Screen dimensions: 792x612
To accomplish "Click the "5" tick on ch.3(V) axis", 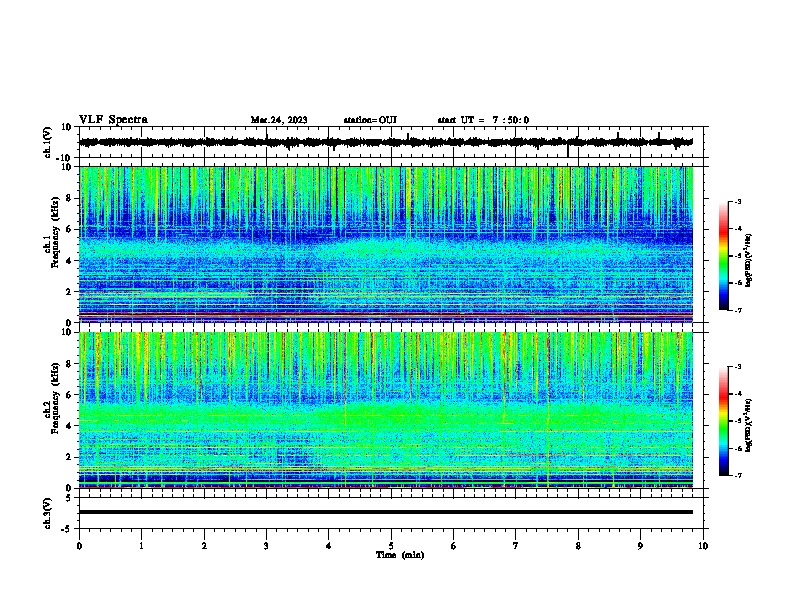I will coord(69,497).
